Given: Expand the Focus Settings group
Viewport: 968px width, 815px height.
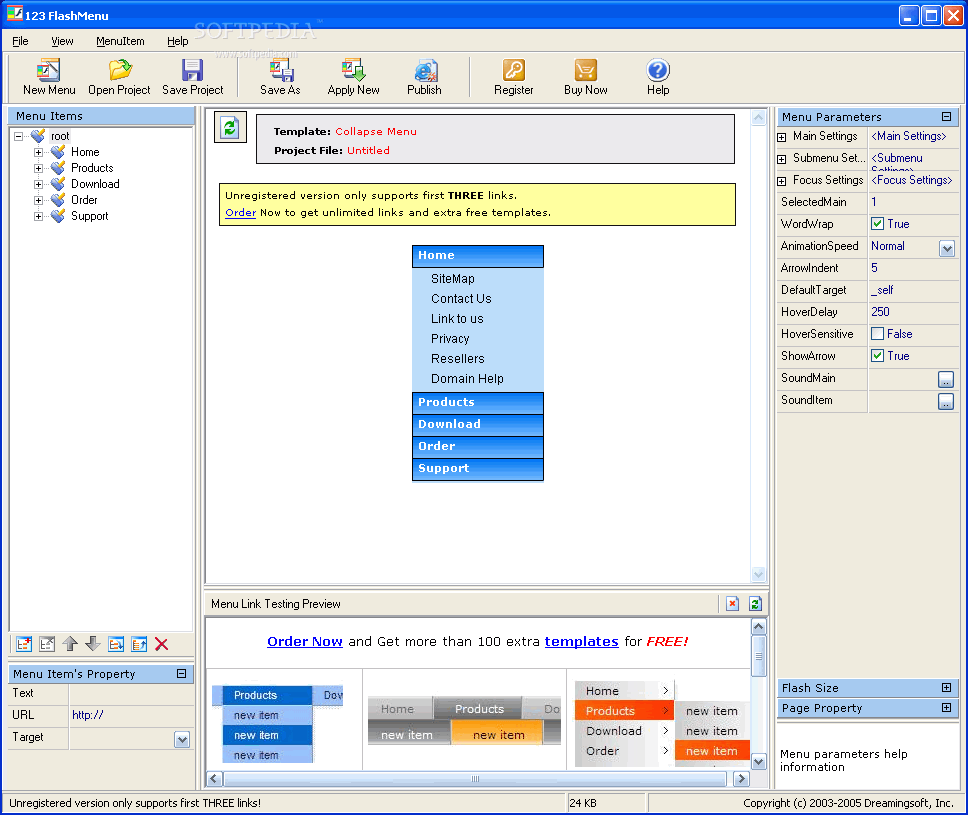Looking at the screenshot, I should [782, 181].
